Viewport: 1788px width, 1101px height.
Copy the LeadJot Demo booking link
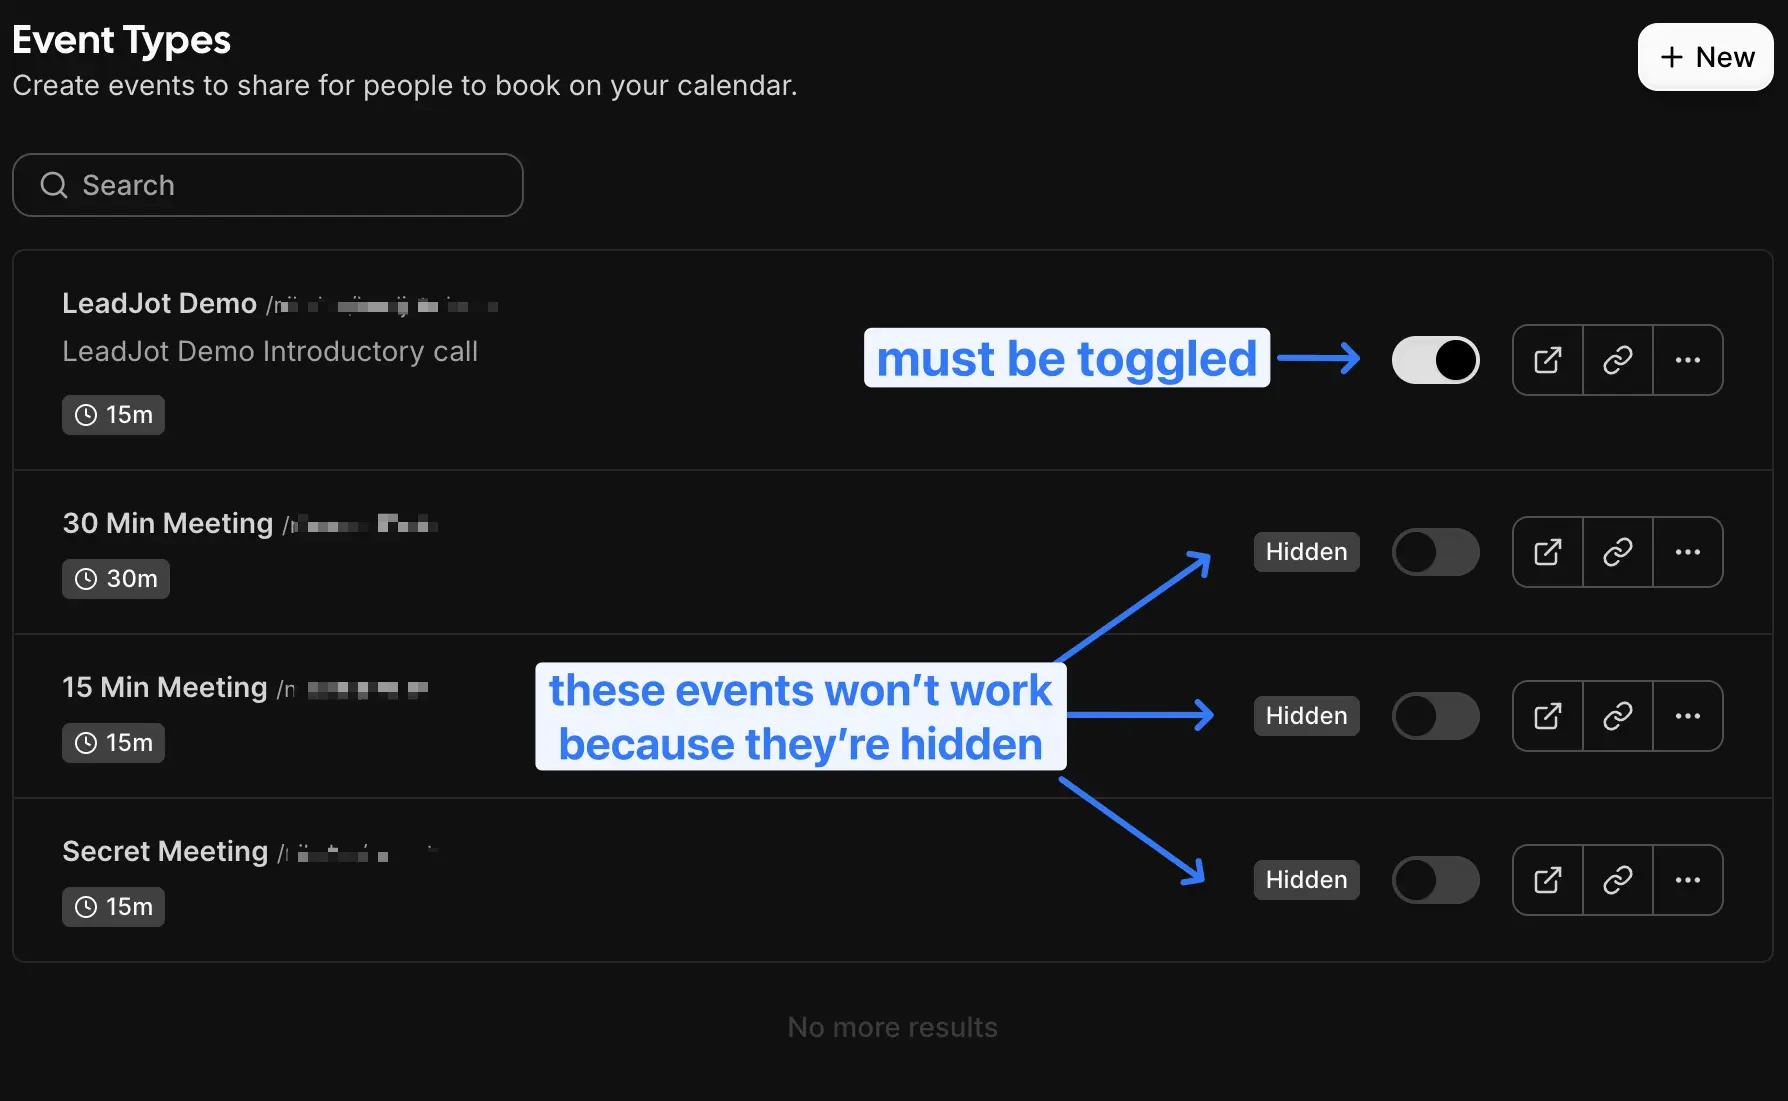pos(1617,360)
